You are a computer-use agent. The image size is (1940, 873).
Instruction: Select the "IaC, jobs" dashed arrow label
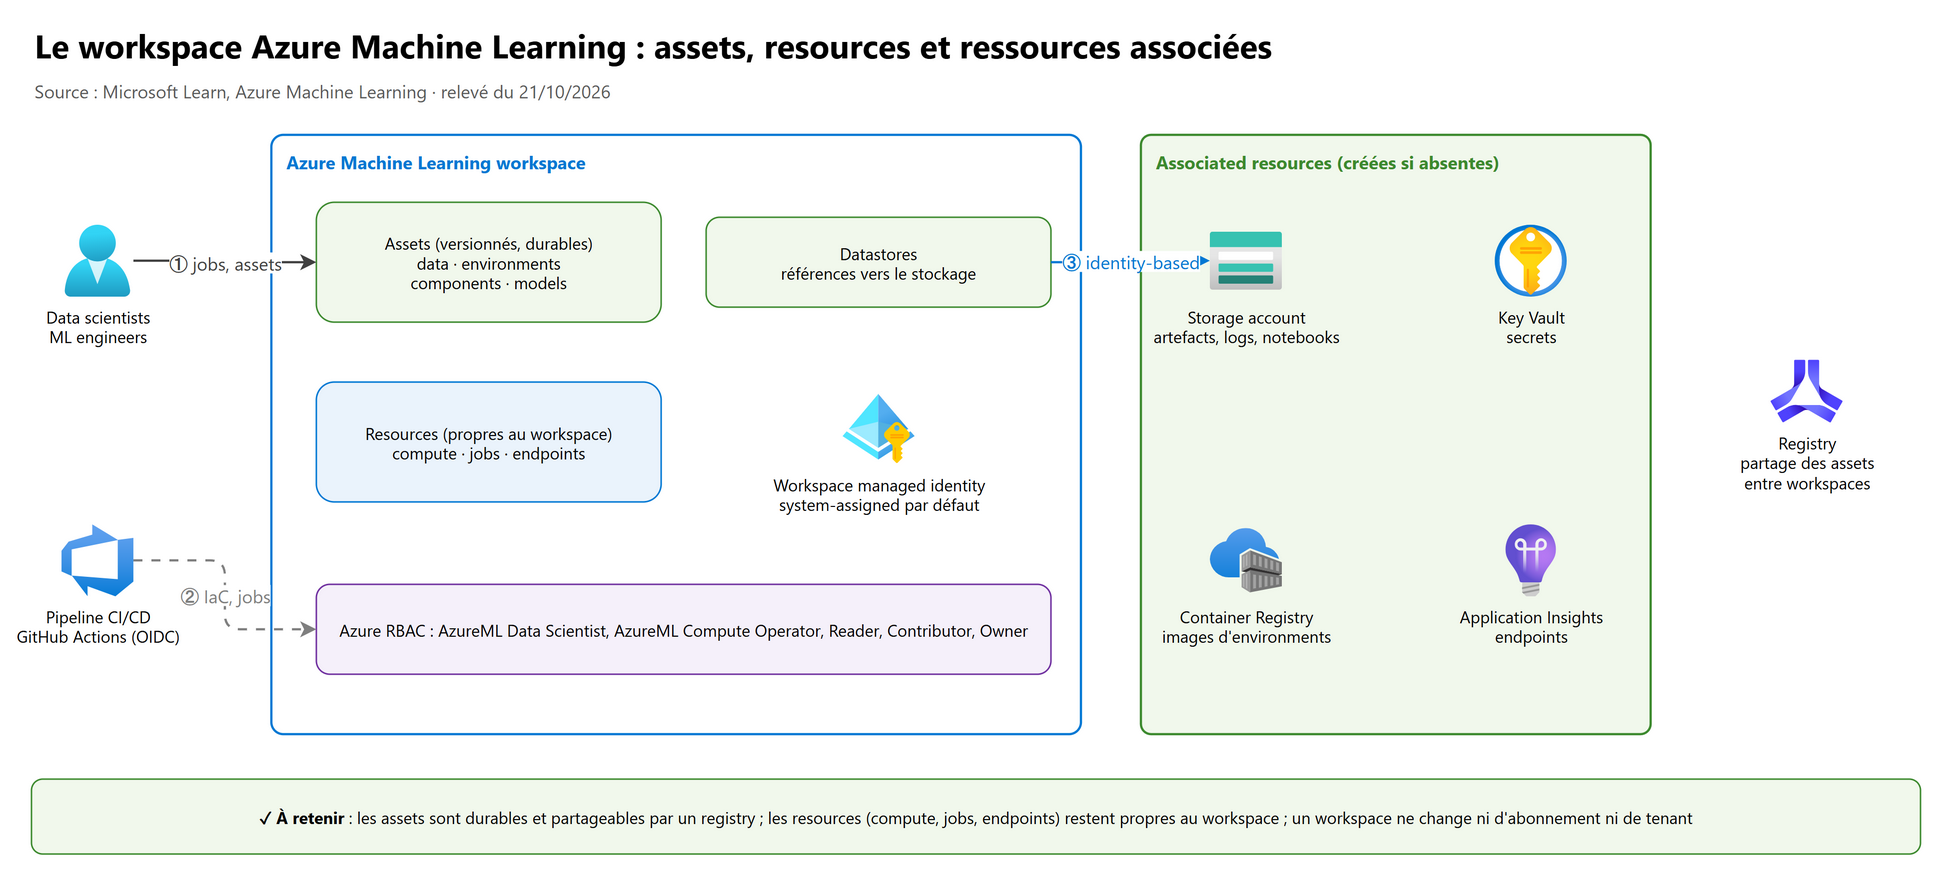click(226, 597)
